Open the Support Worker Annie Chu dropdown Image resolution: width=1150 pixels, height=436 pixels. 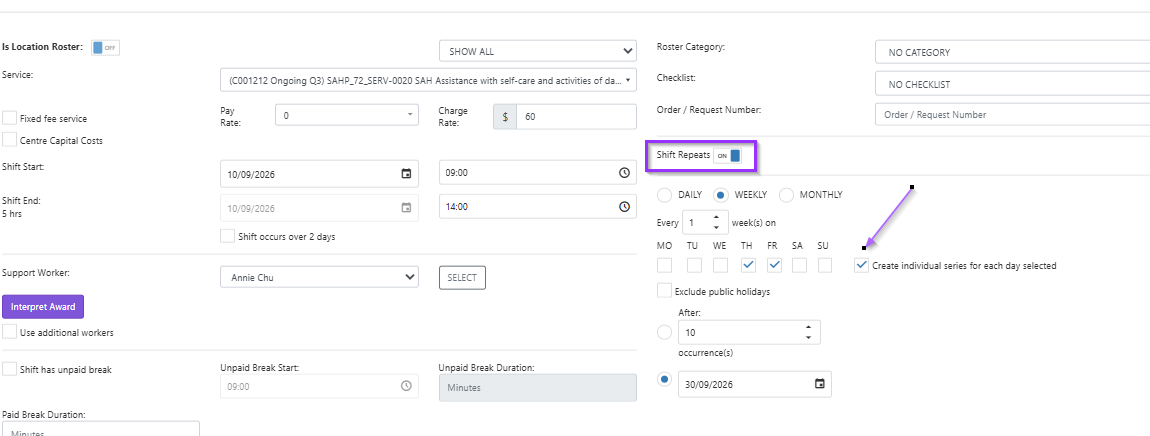click(319, 277)
